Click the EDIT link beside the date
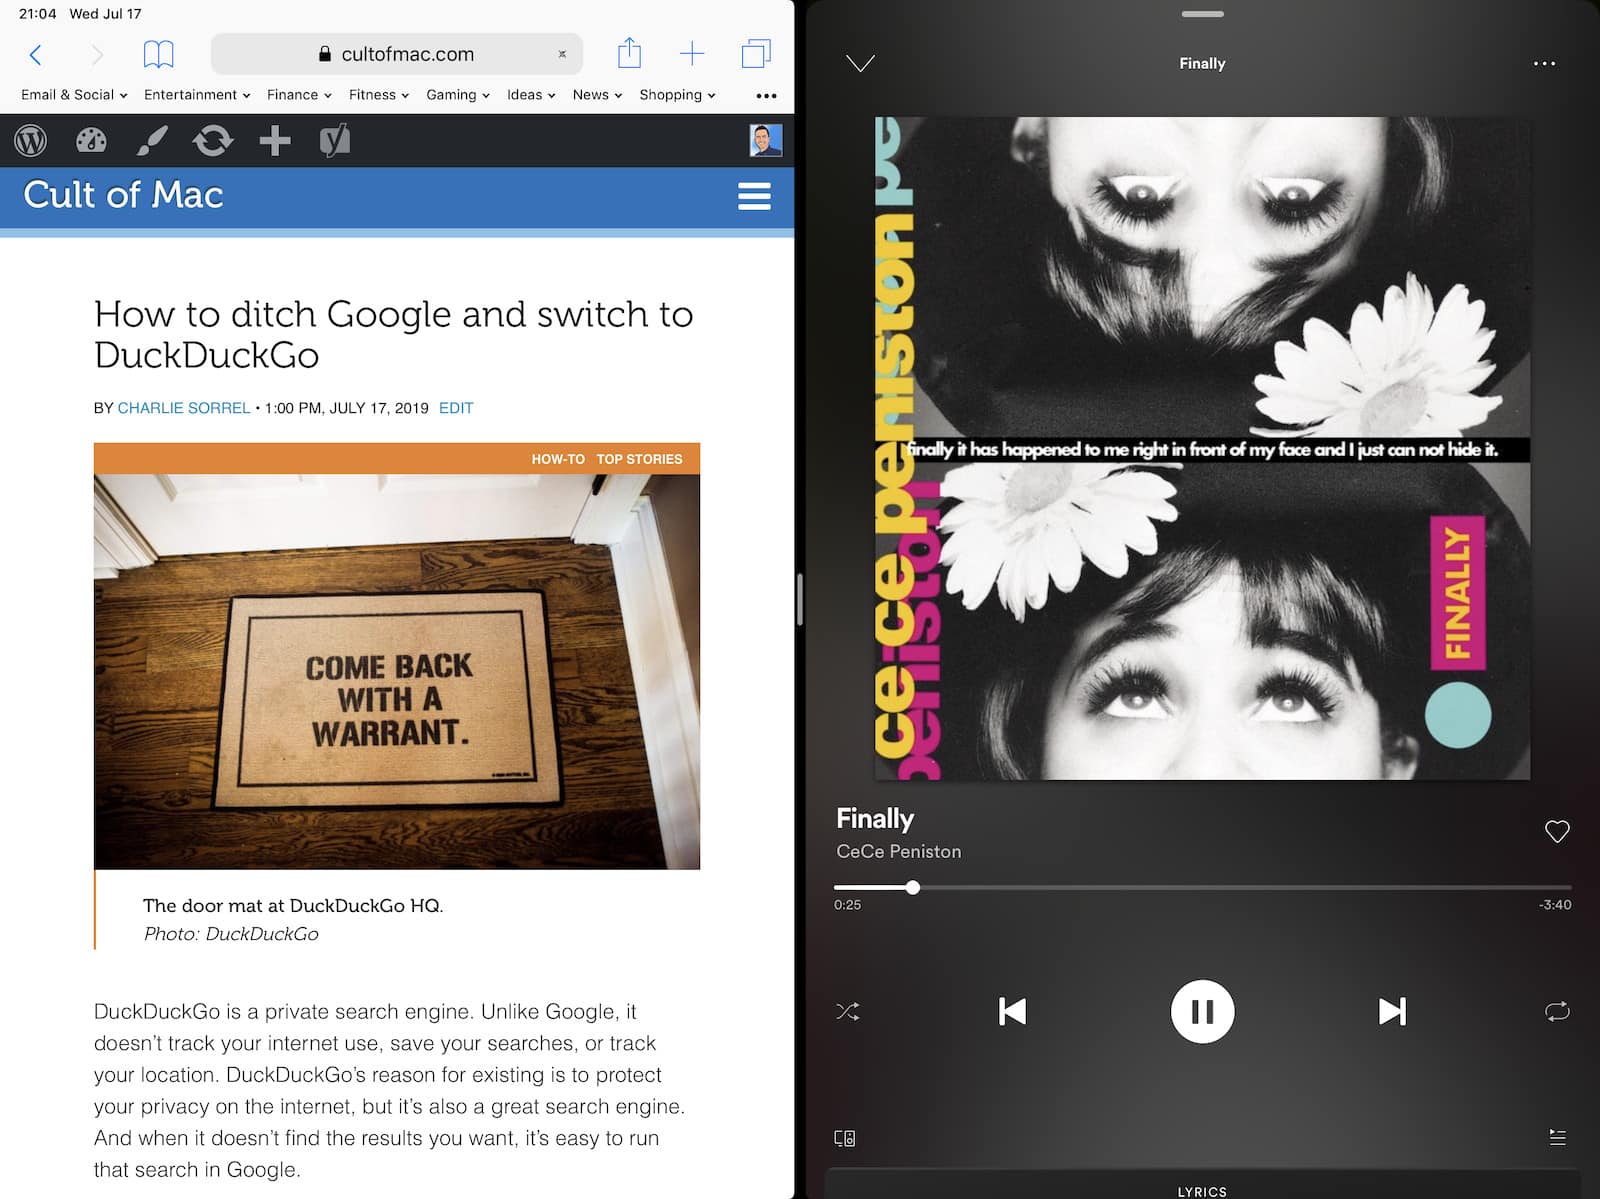The image size is (1600, 1199). click(456, 408)
